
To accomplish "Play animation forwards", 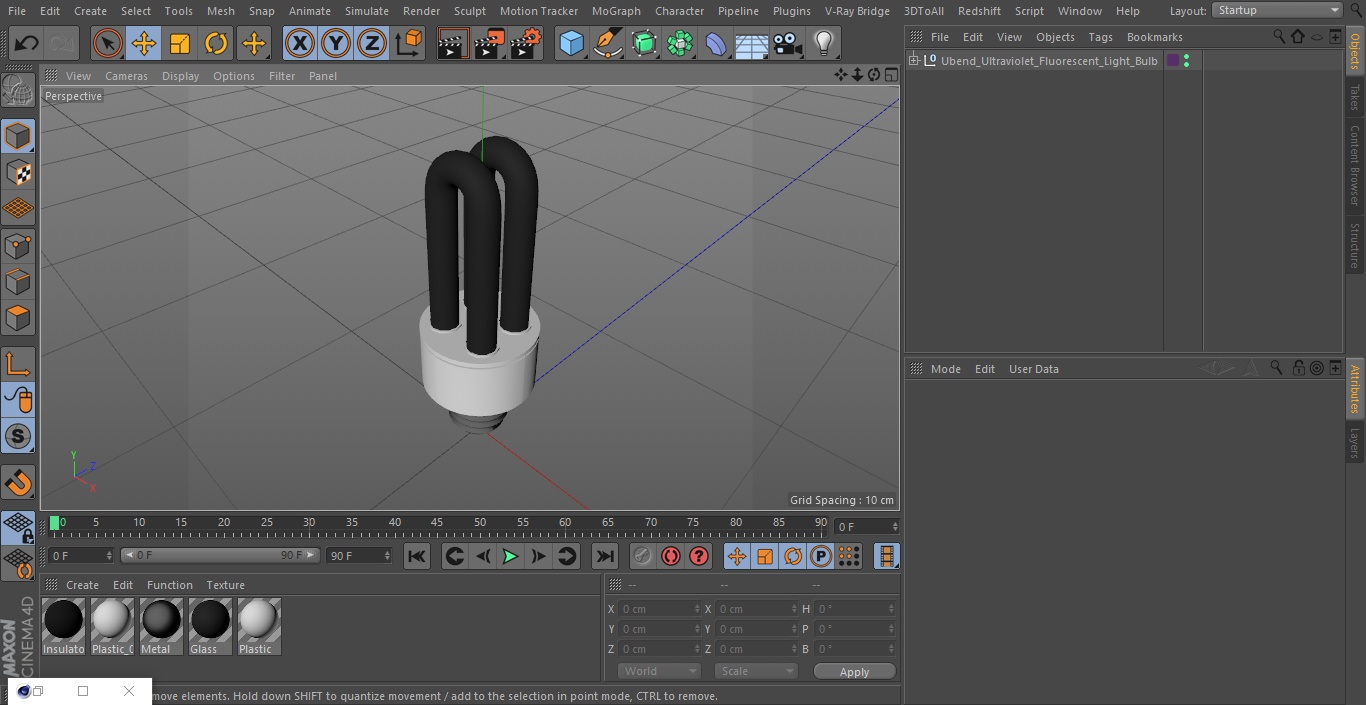I will click(x=510, y=556).
